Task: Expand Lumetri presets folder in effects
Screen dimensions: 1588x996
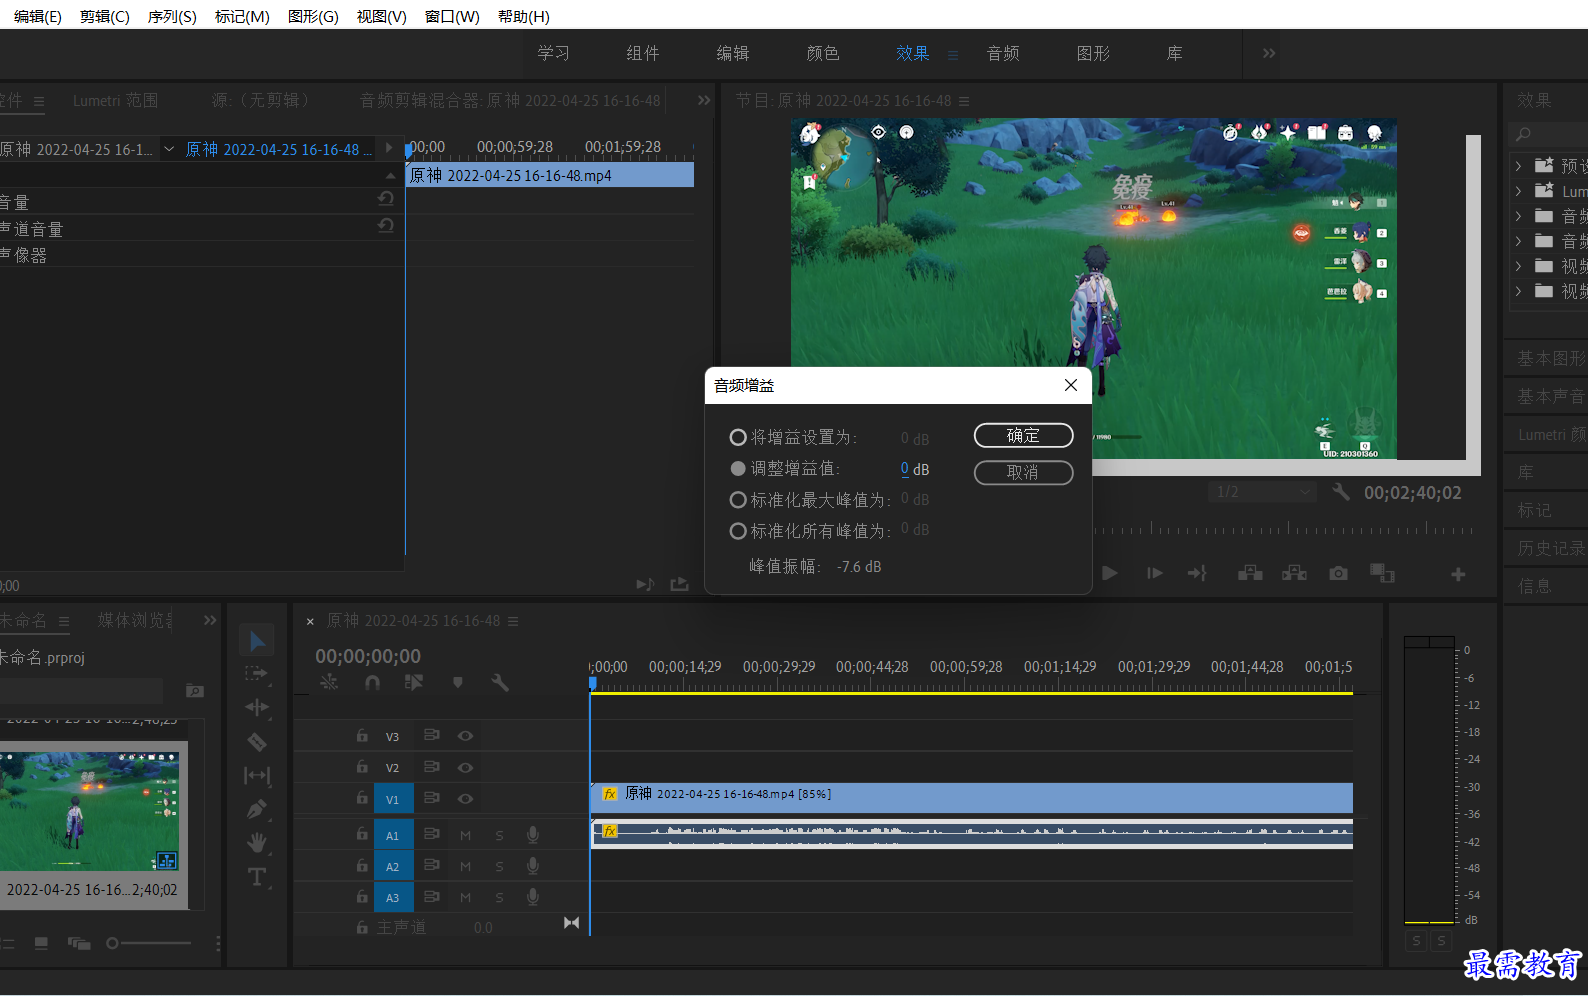Action: click(x=1518, y=191)
